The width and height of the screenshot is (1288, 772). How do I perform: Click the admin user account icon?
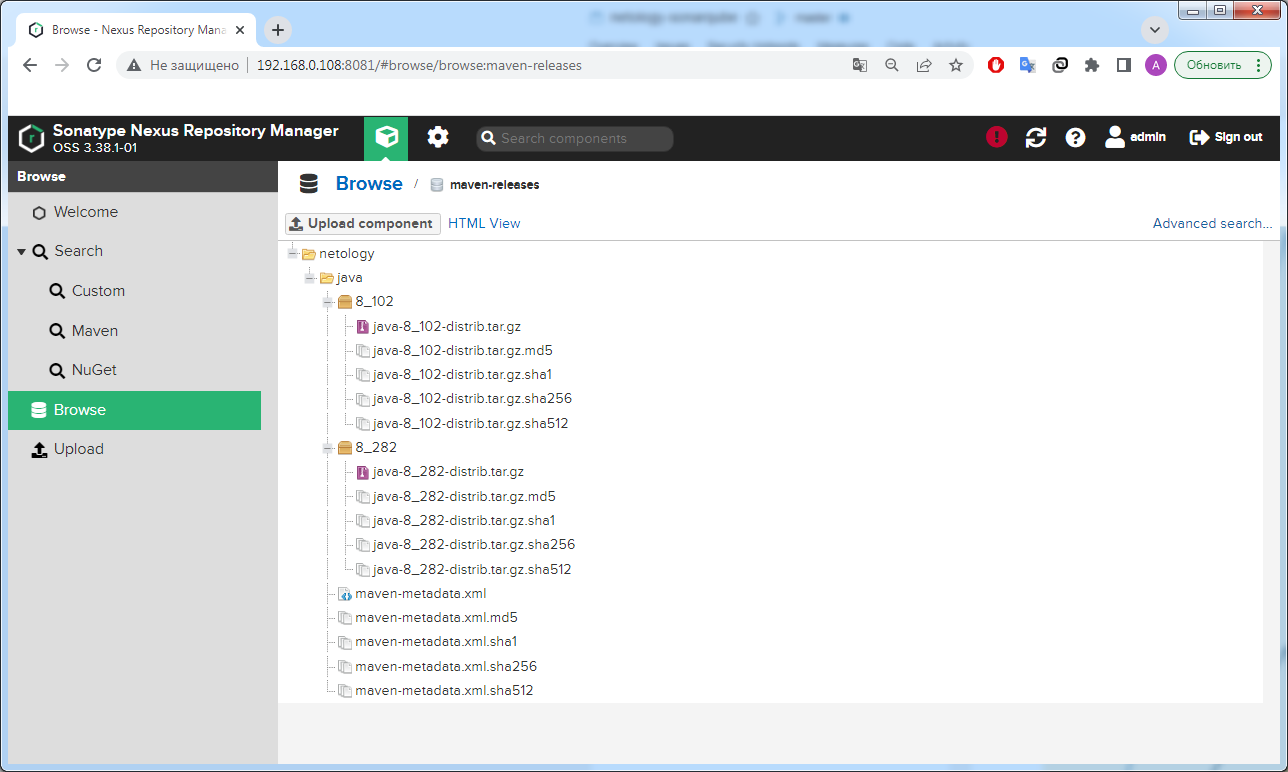click(1135, 137)
